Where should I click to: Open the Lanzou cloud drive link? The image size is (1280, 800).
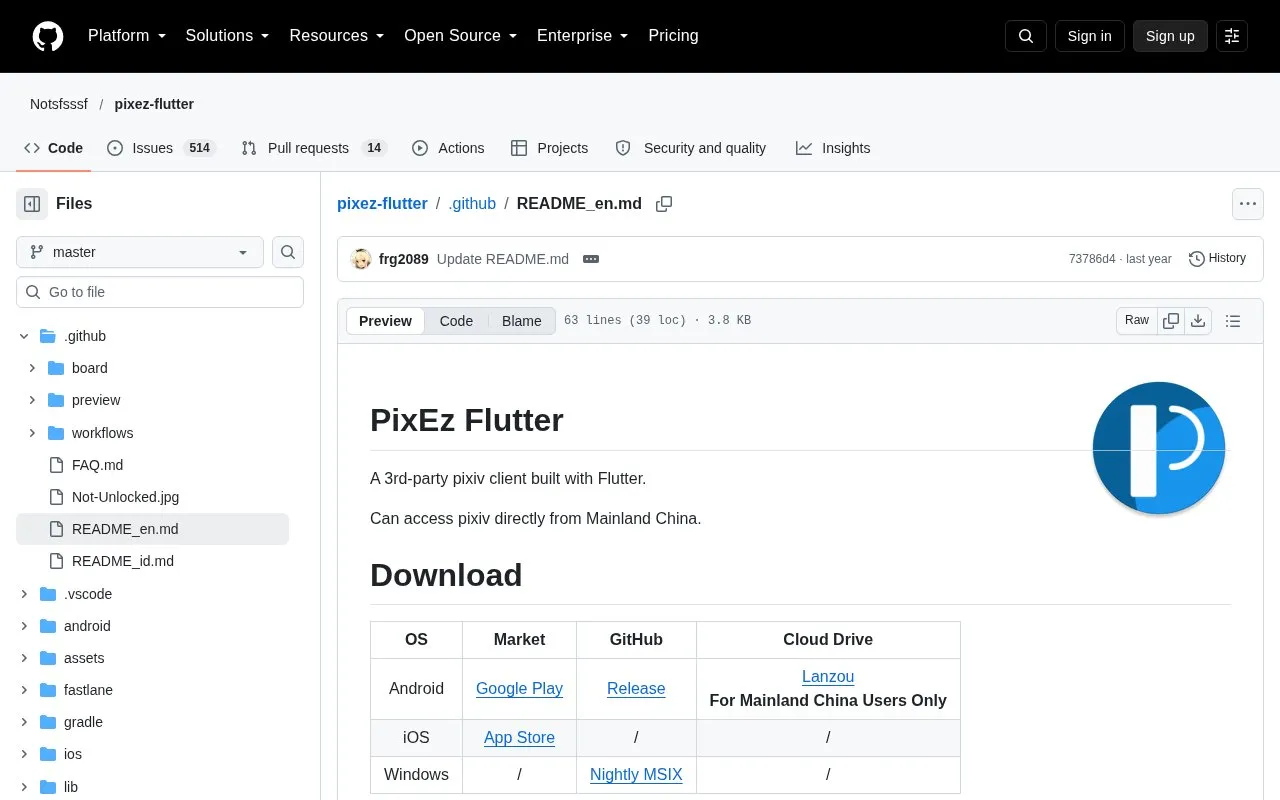[828, 677]
